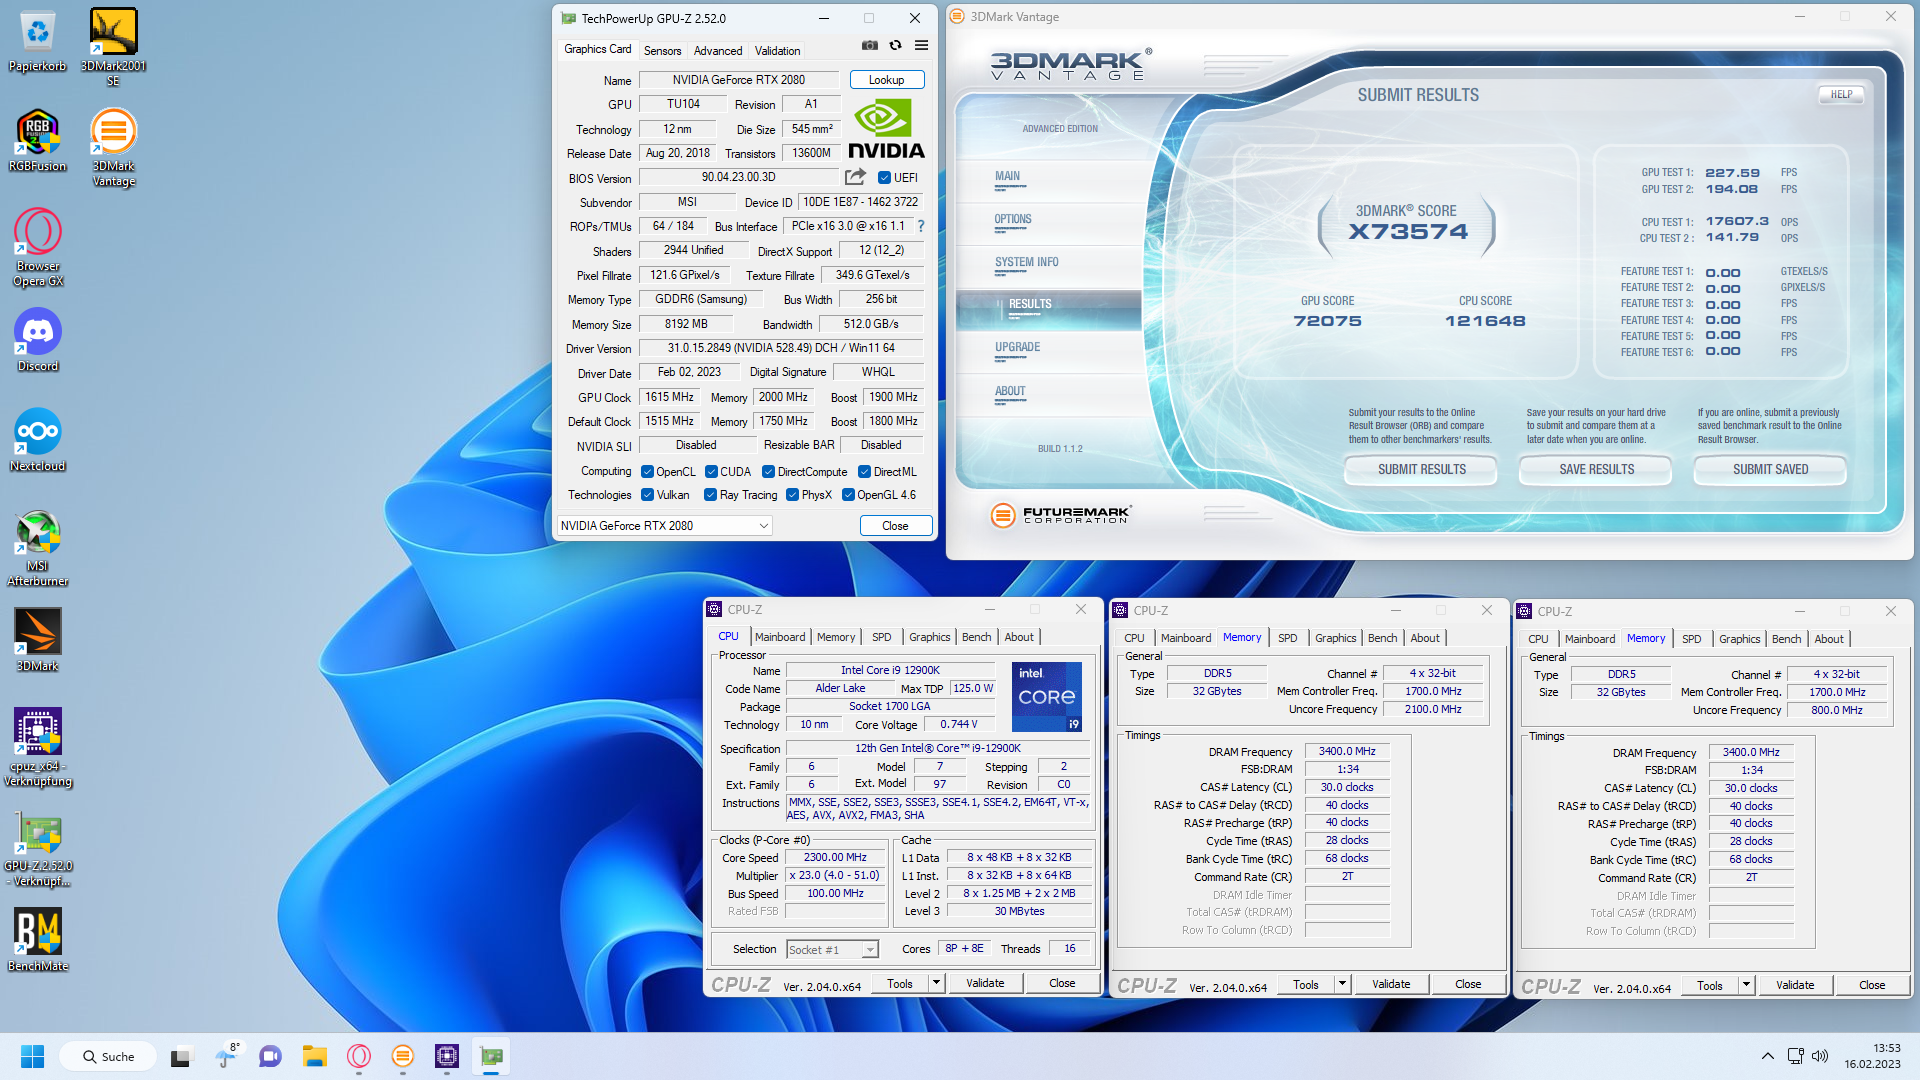The image size is (1920, 1080).
Task: Toggle PhysX checkbox
Action: click(792, 495)
